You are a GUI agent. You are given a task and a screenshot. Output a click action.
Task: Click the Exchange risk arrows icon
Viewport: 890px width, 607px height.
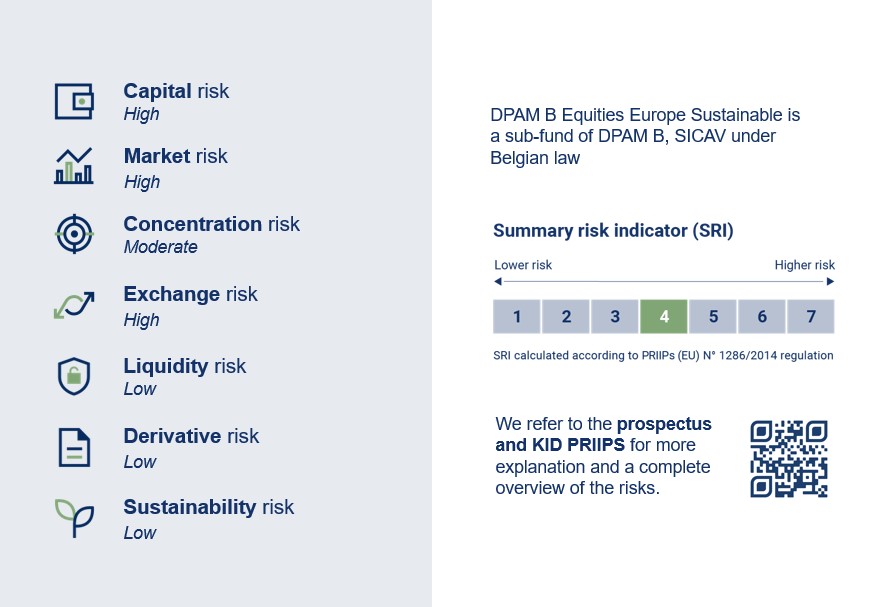(x=73, y=305)
